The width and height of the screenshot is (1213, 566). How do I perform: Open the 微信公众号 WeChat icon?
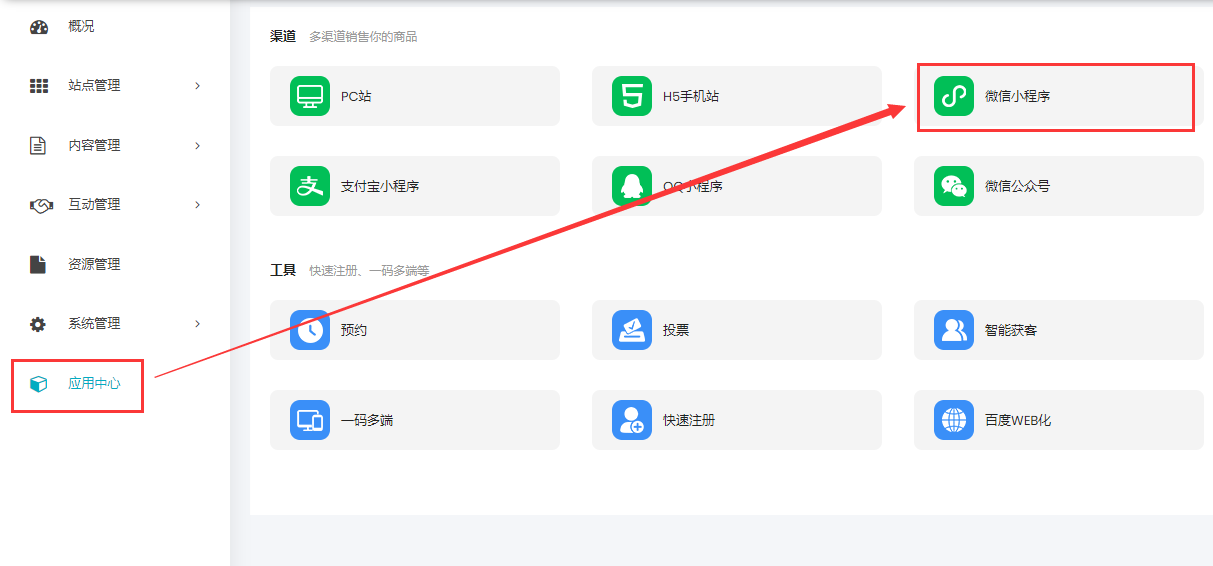point(953,186)
